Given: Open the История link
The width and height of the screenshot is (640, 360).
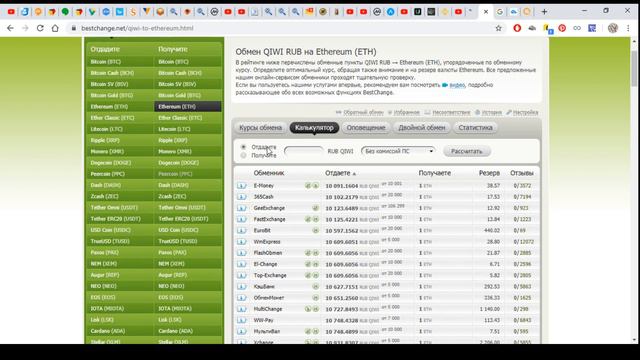Looking at the screenshot, I should pyautogui.click(x=491, y=112).
